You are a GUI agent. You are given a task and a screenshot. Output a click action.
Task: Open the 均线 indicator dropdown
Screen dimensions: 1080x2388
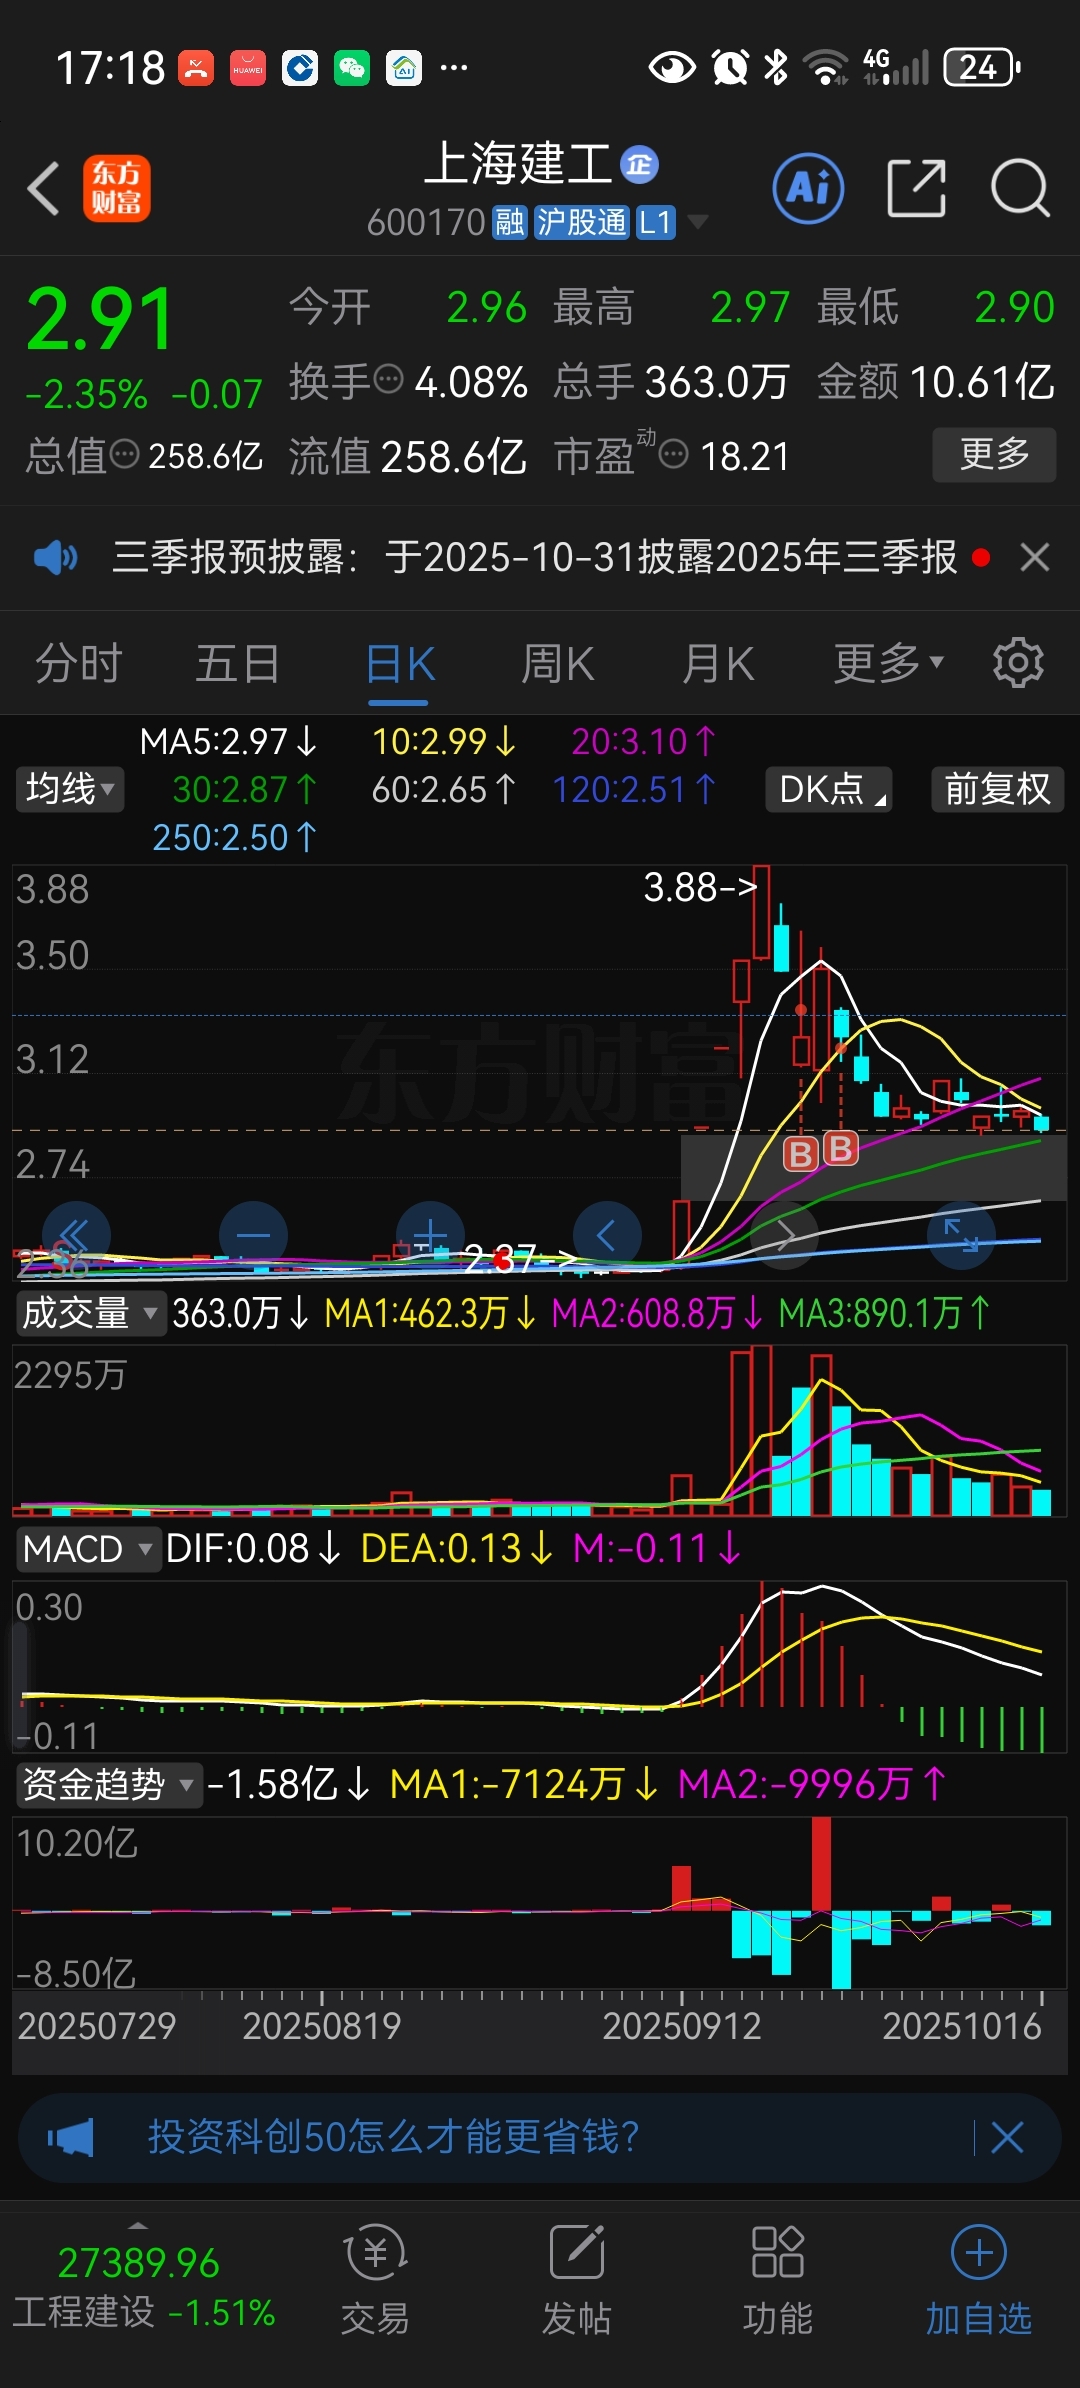(x=69, y=789)
